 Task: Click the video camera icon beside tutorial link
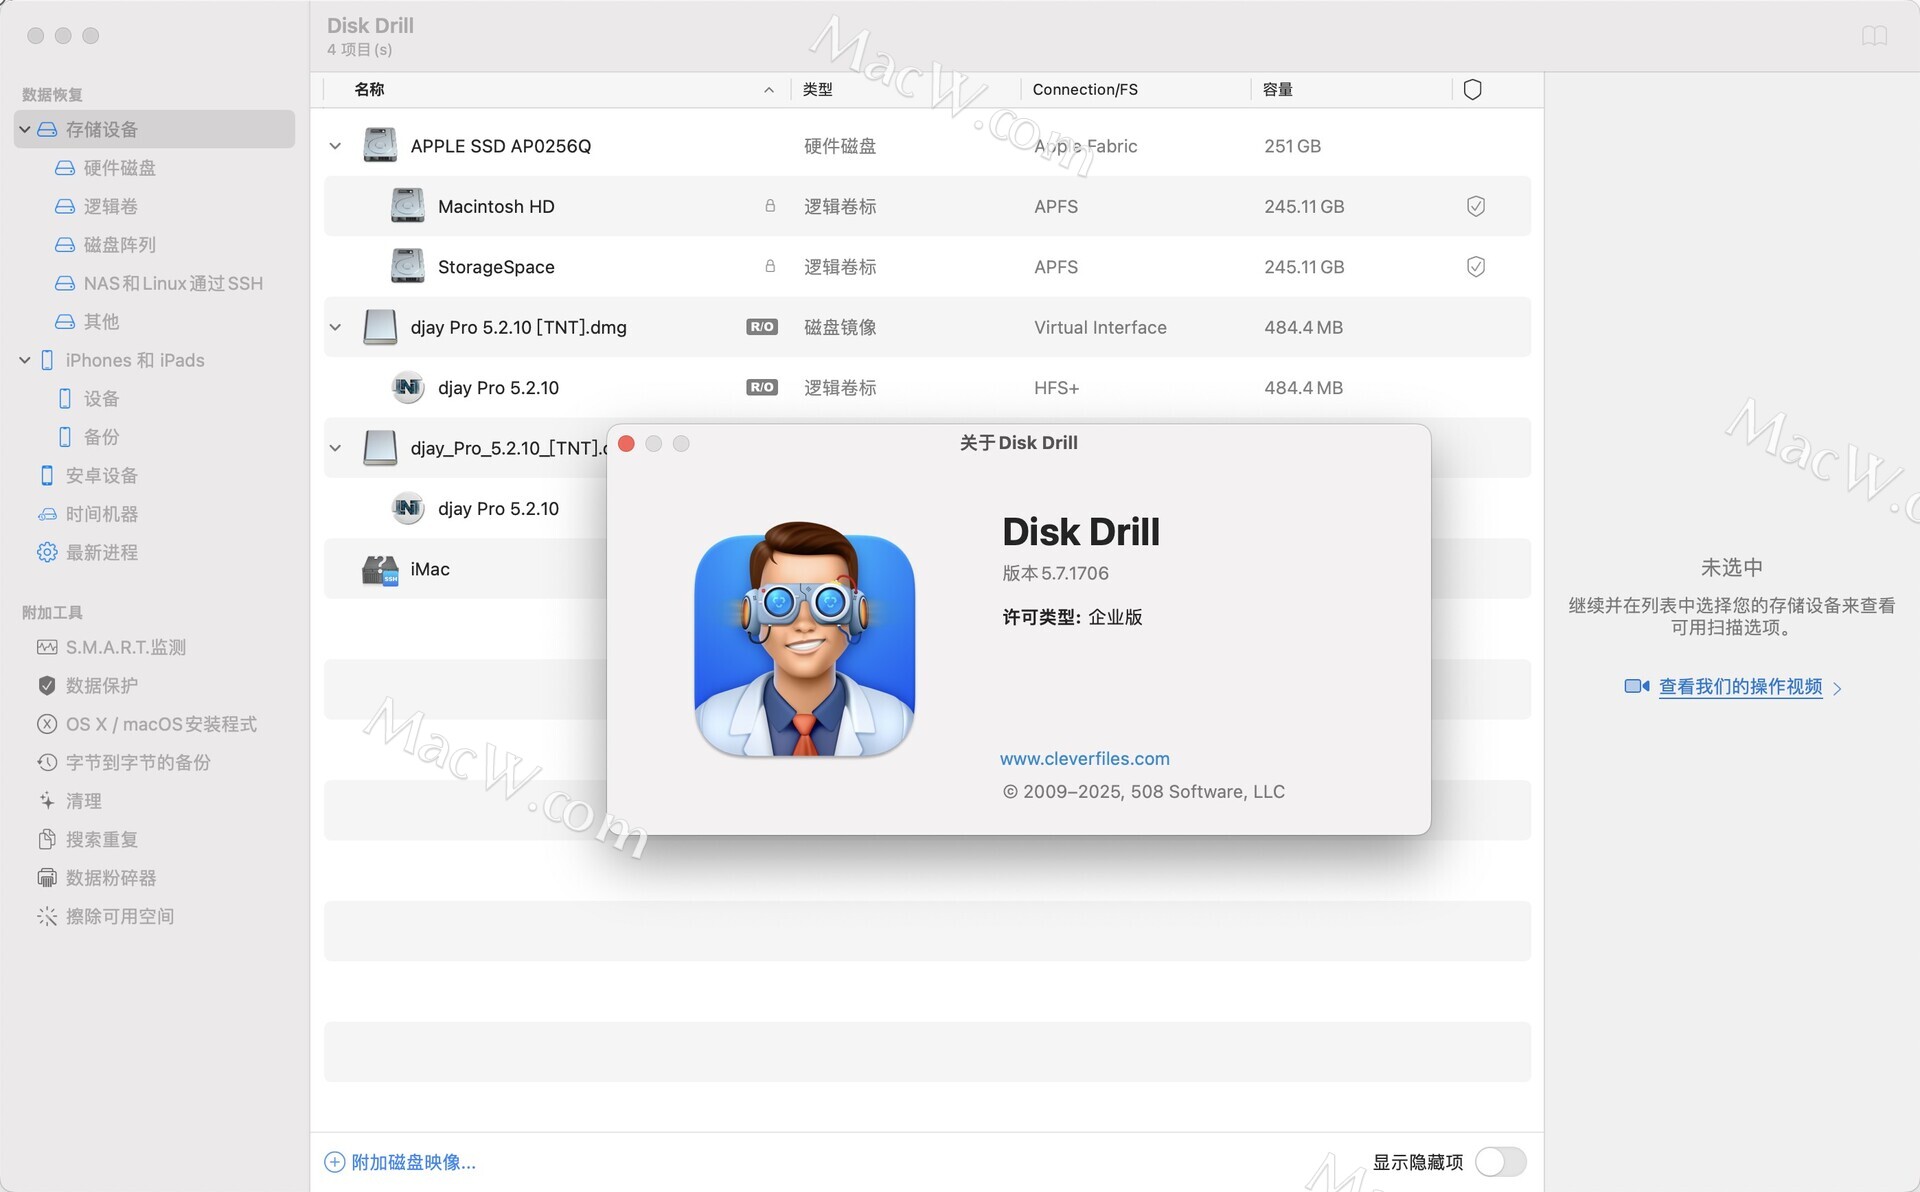[x=1637, y=686]
